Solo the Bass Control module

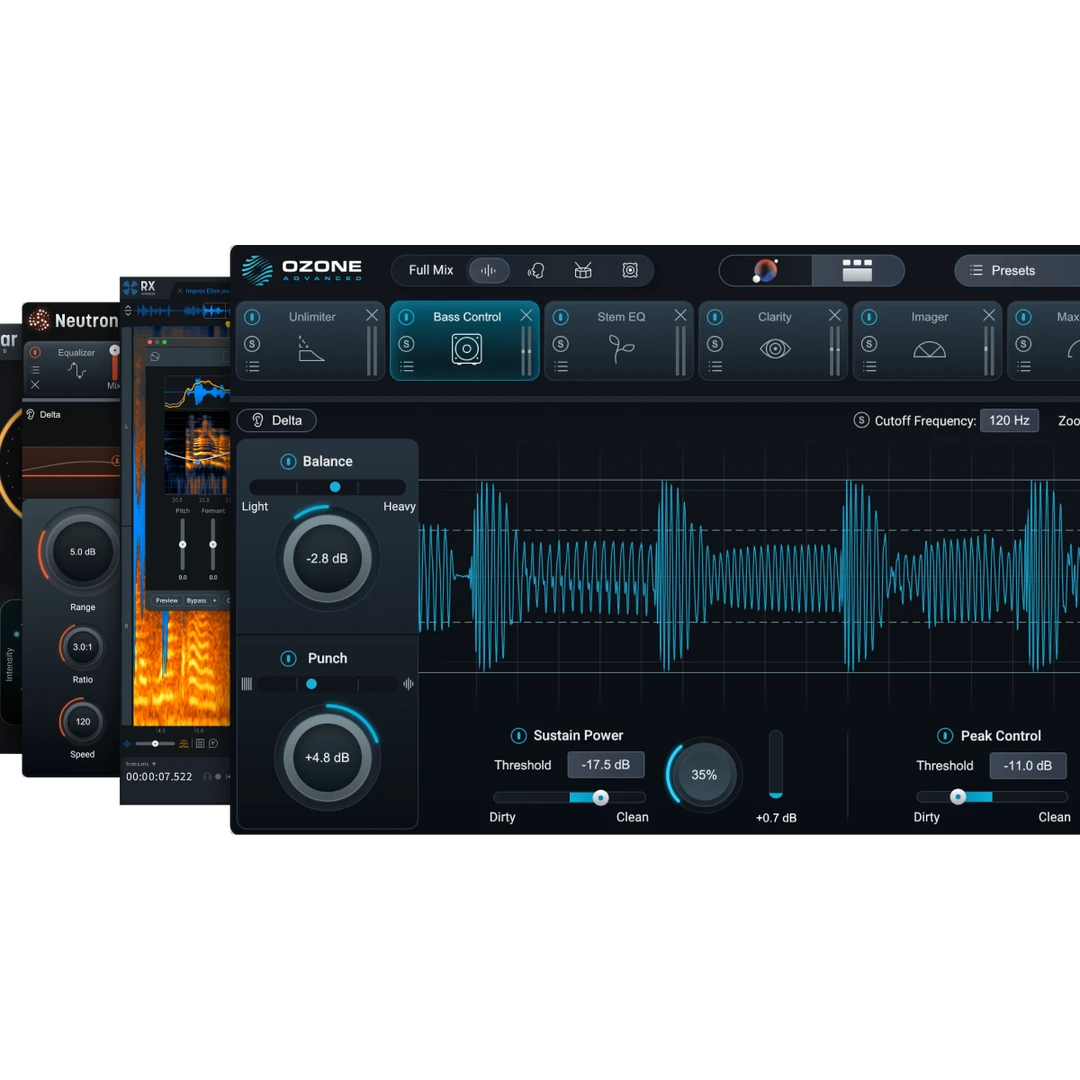406,344
